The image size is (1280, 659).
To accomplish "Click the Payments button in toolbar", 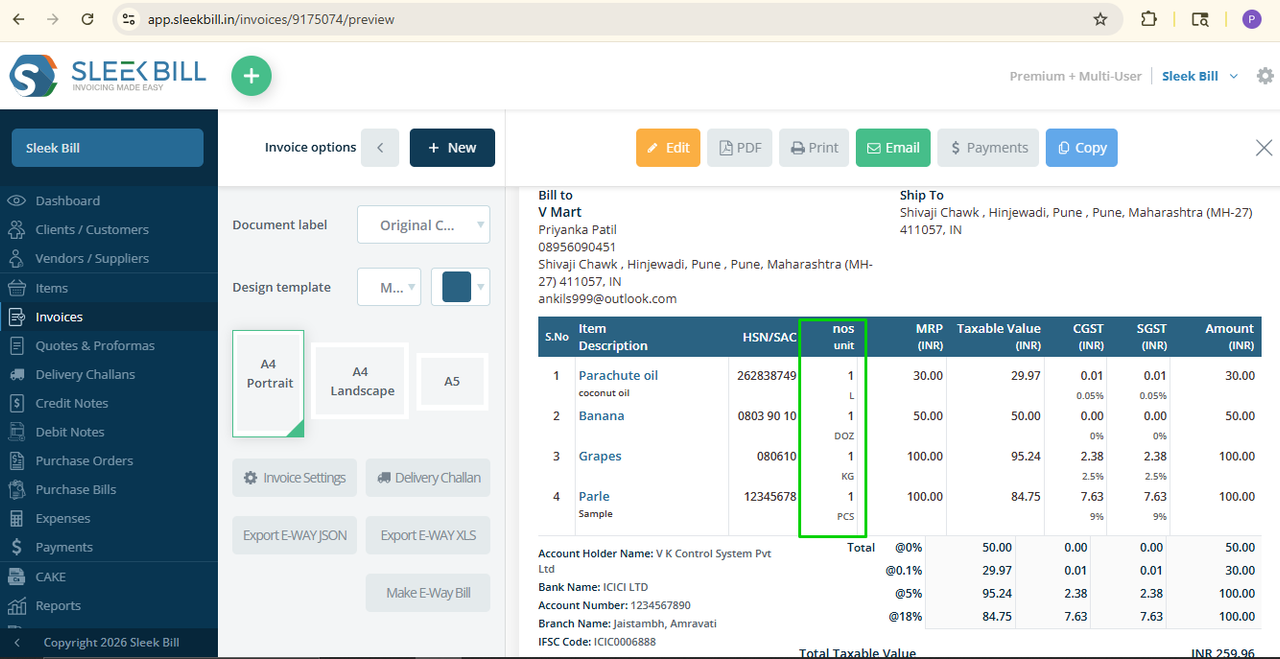I will coord(988,147).
